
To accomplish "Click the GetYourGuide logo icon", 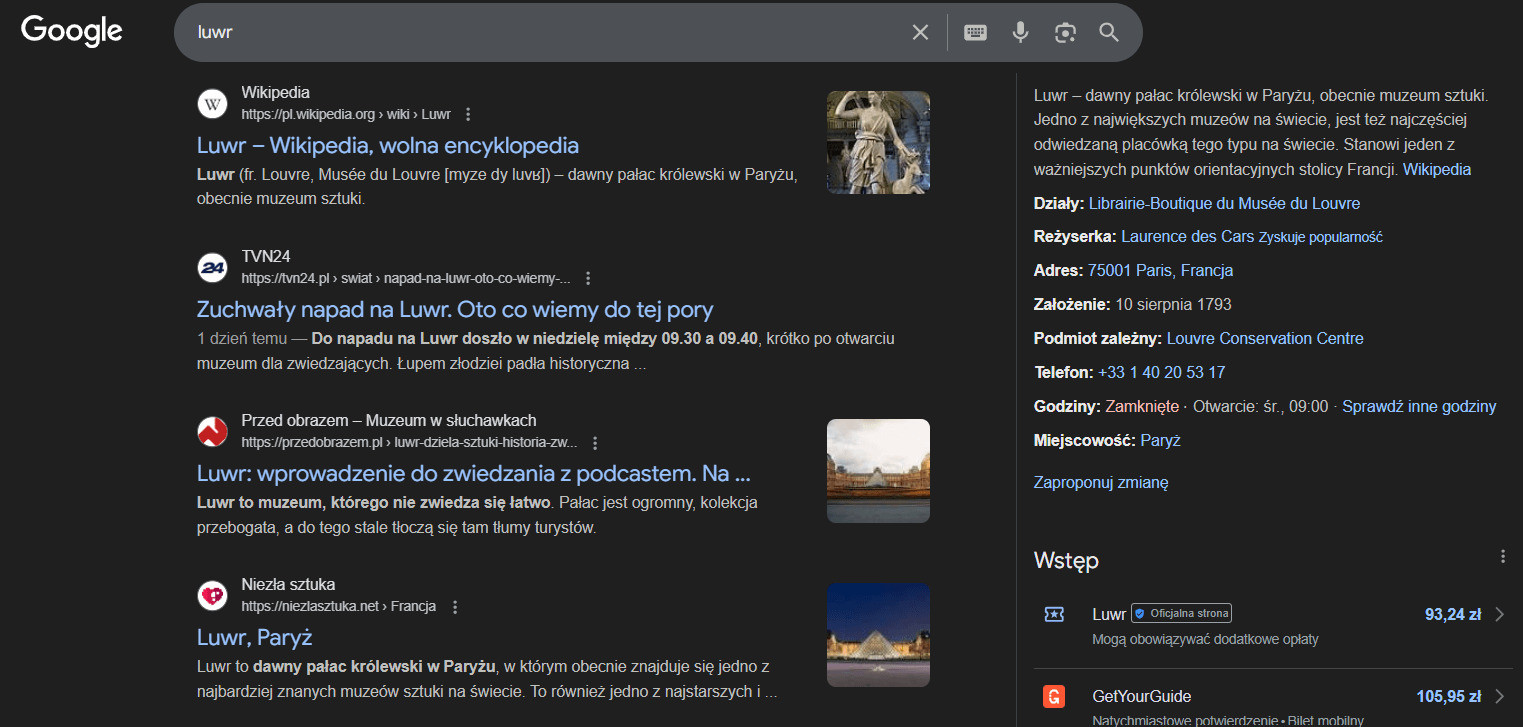I will click(1054, 697).
